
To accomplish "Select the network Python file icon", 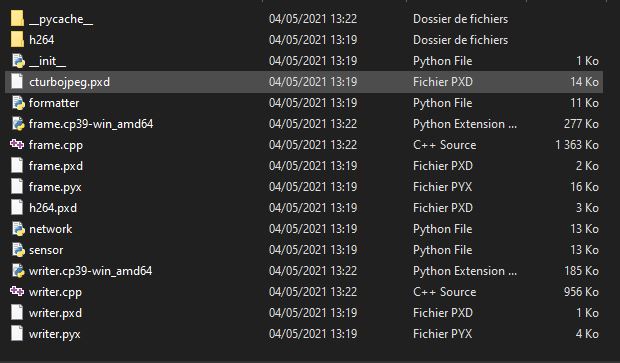I will pyautogui.click(x=18, y=229).
